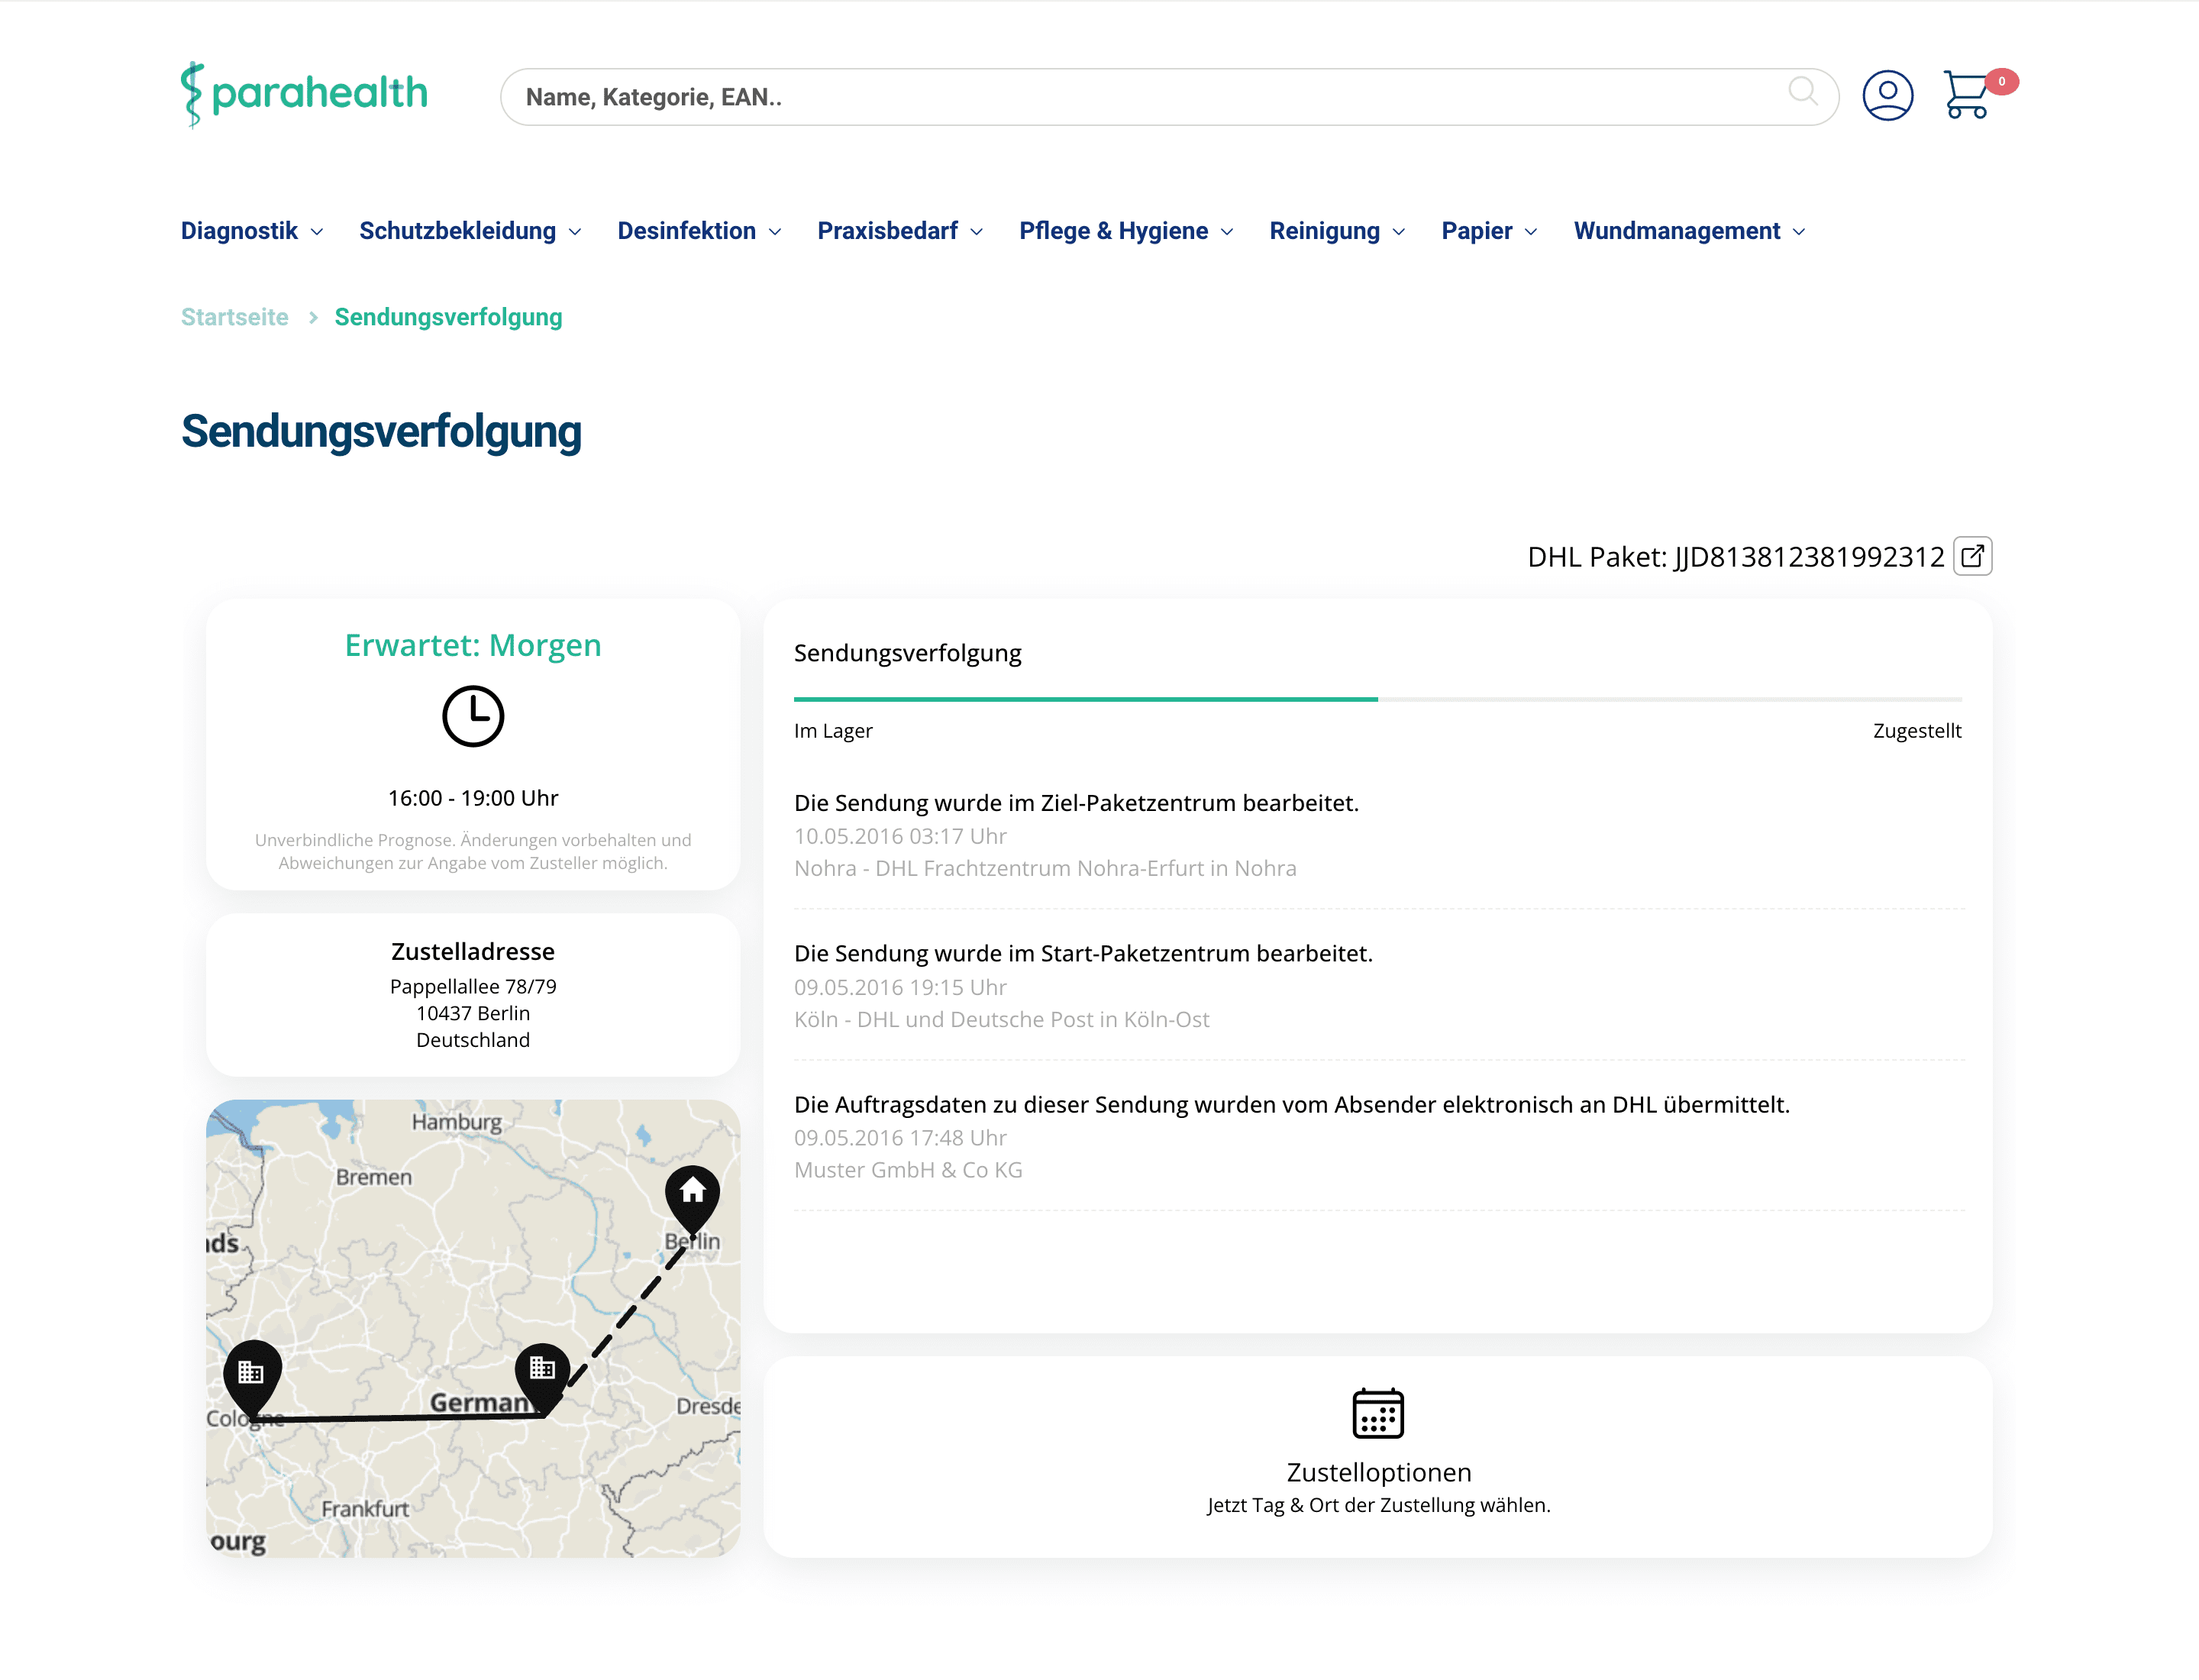The height and width of the screenshot is (1680, 2199).
Task: Click Sendungsverfolgung panel heading above progress bar
Action: pyautogui.click(x=907, y=653)
